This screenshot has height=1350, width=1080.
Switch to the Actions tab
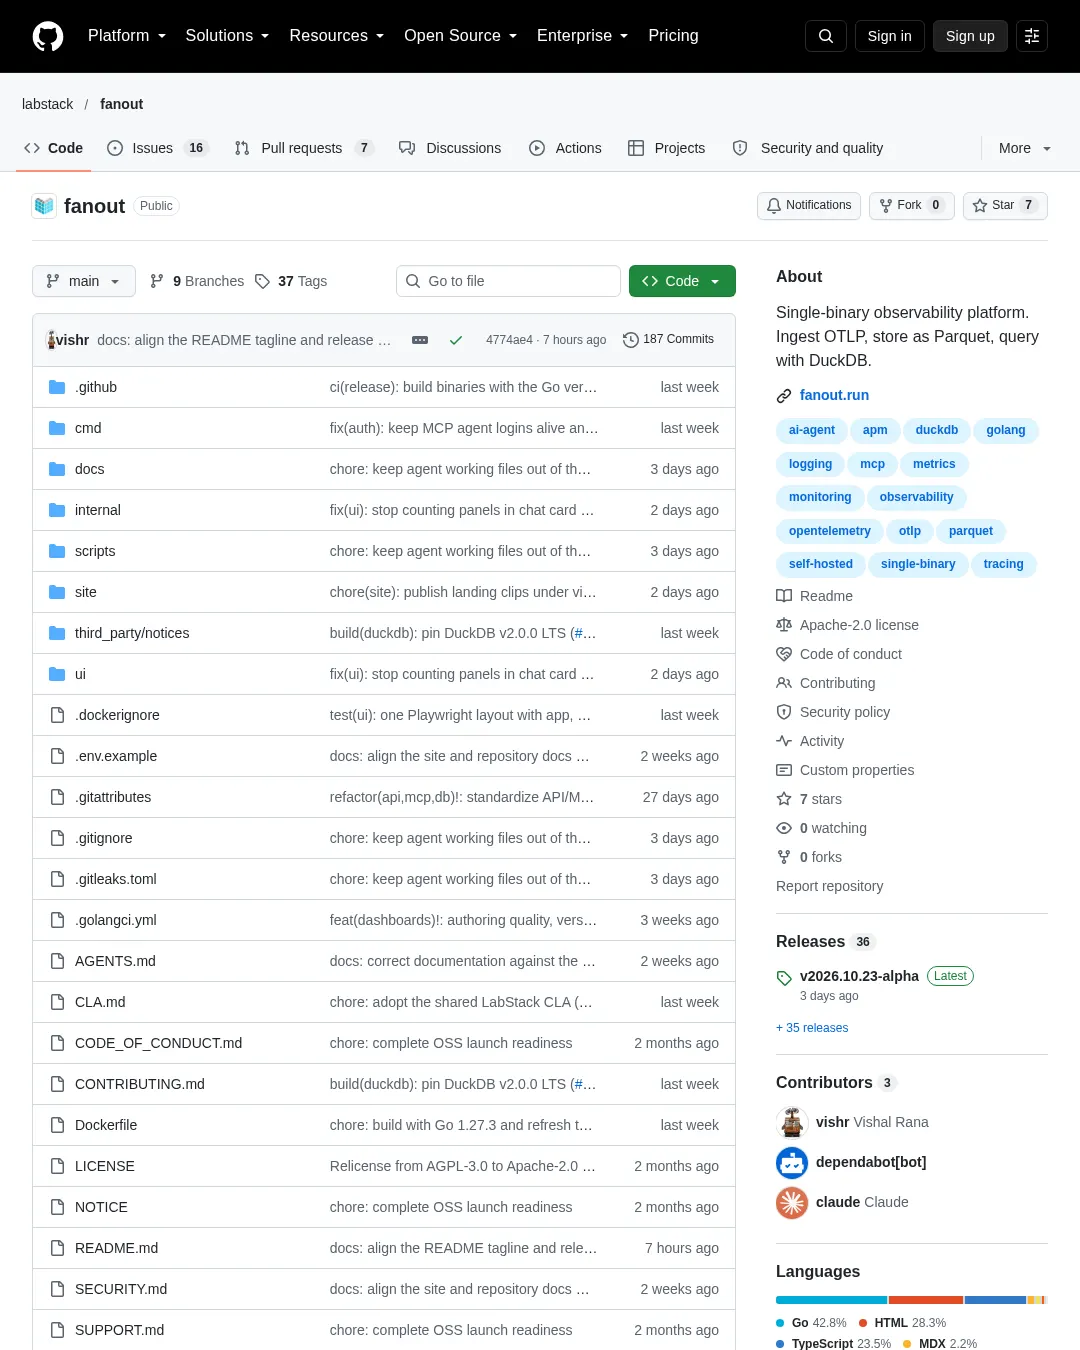click(566, 148)
